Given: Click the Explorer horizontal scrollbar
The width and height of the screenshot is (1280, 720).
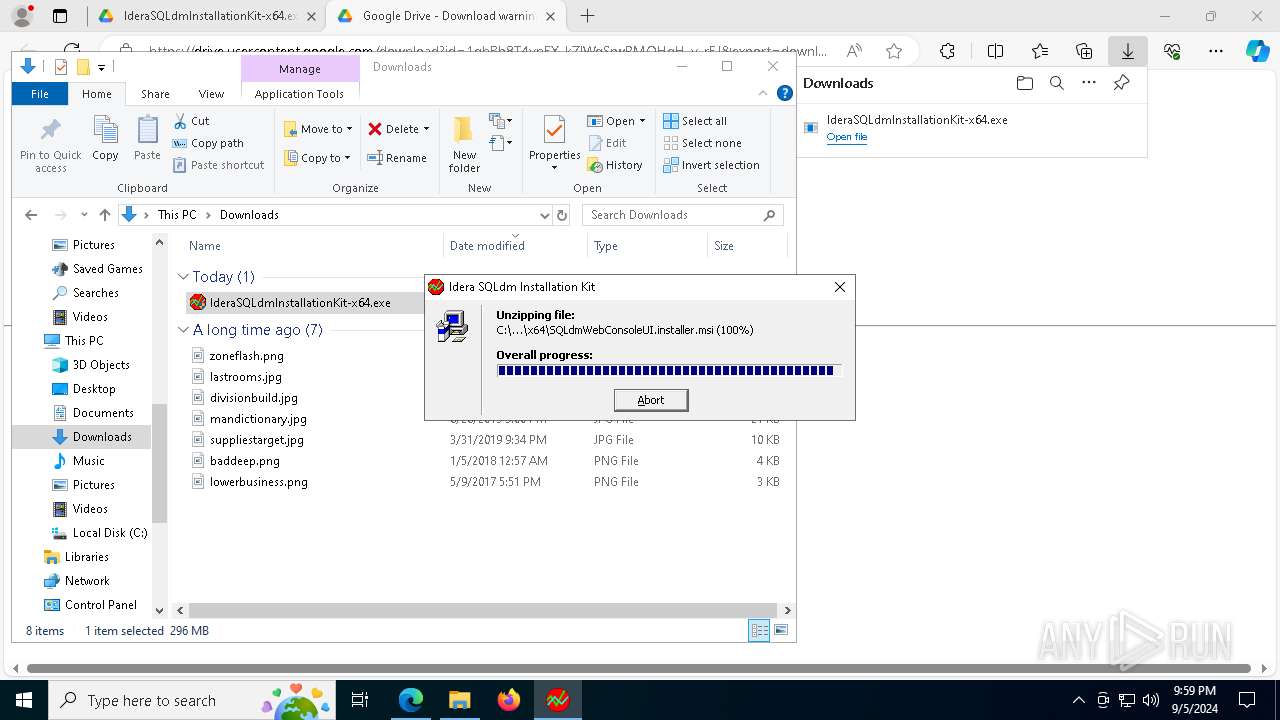Looking at the screenshot, I should coord(483,610).
